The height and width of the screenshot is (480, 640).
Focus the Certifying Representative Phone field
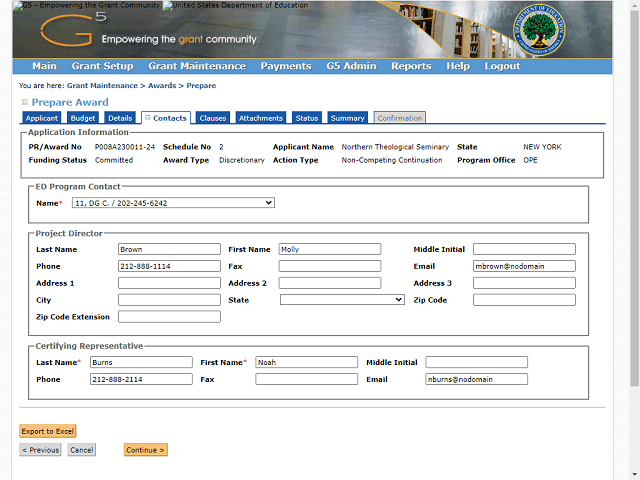[x=141, y=379]
